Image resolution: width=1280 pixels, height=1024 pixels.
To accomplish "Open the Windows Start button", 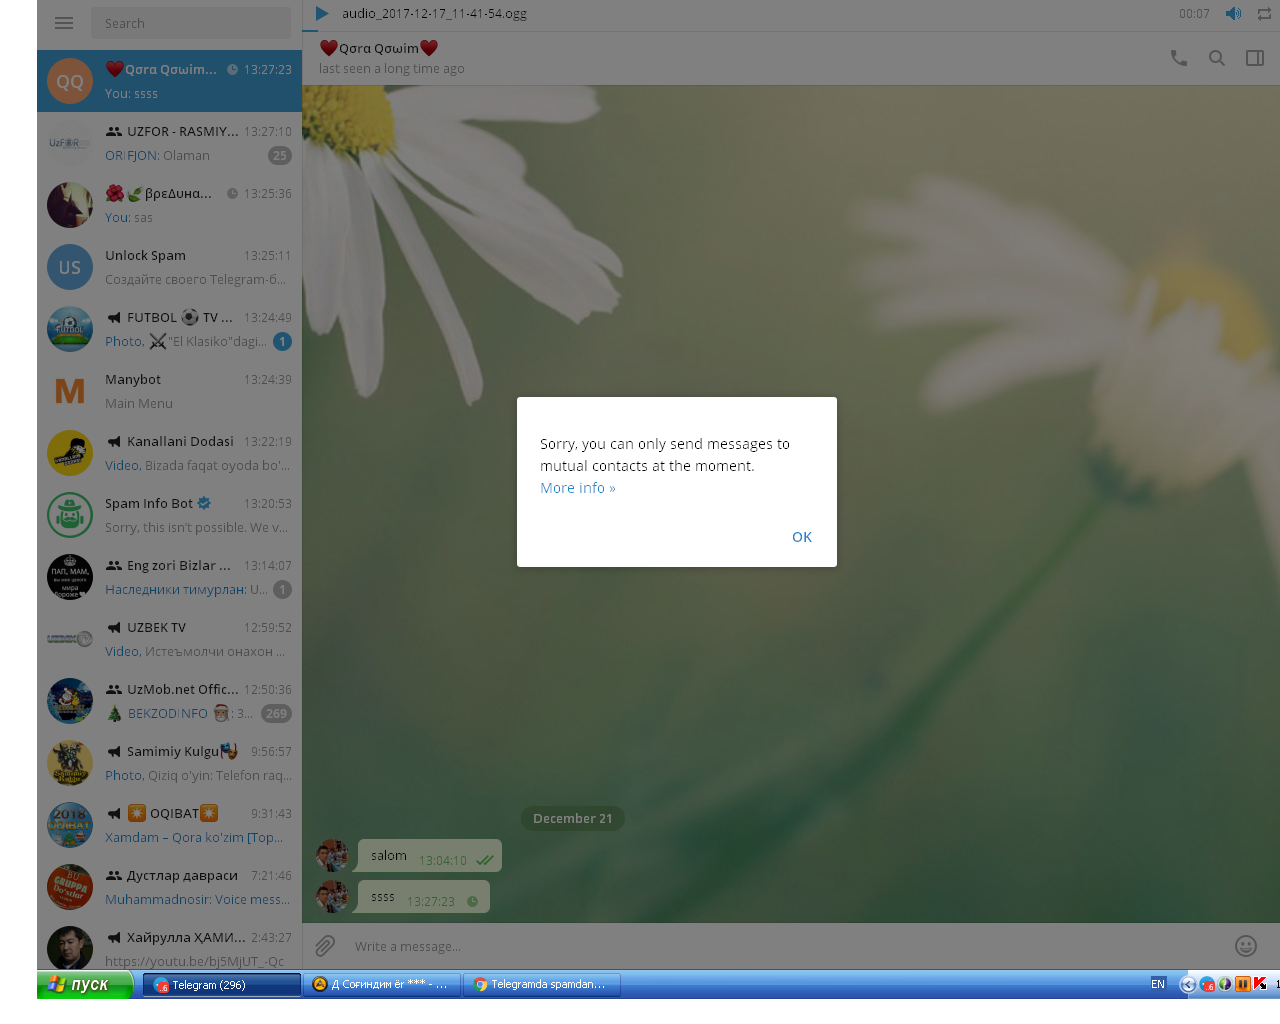I will point(84,984).
